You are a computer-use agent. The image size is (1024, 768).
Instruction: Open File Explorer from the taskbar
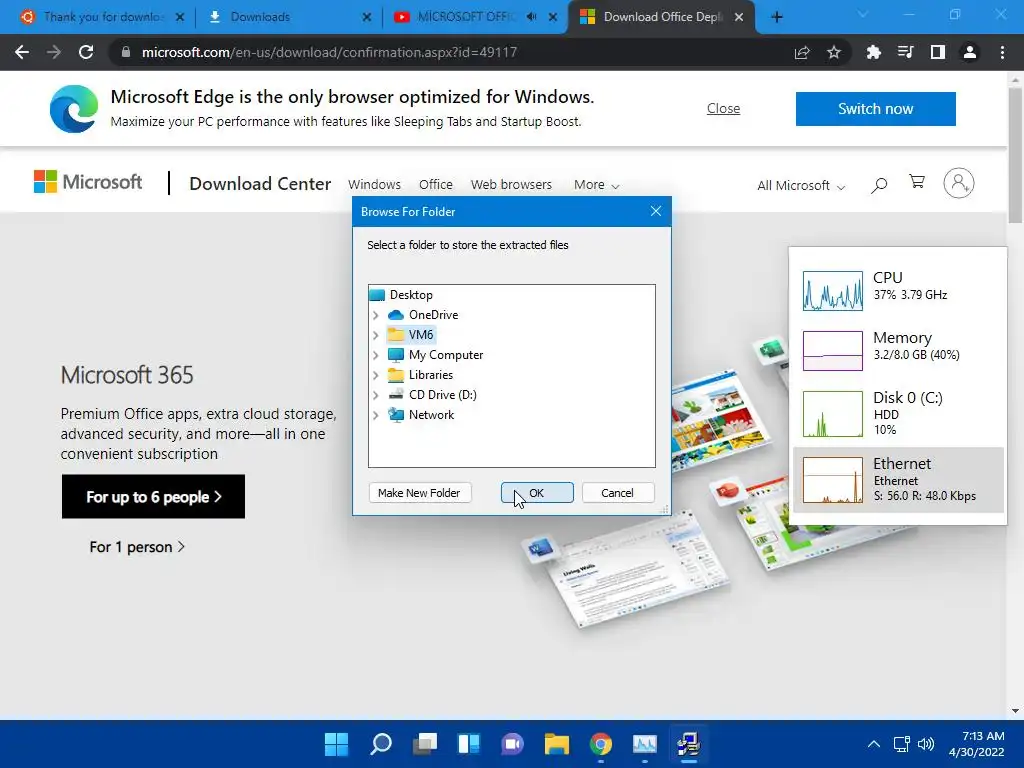(557, 744)
